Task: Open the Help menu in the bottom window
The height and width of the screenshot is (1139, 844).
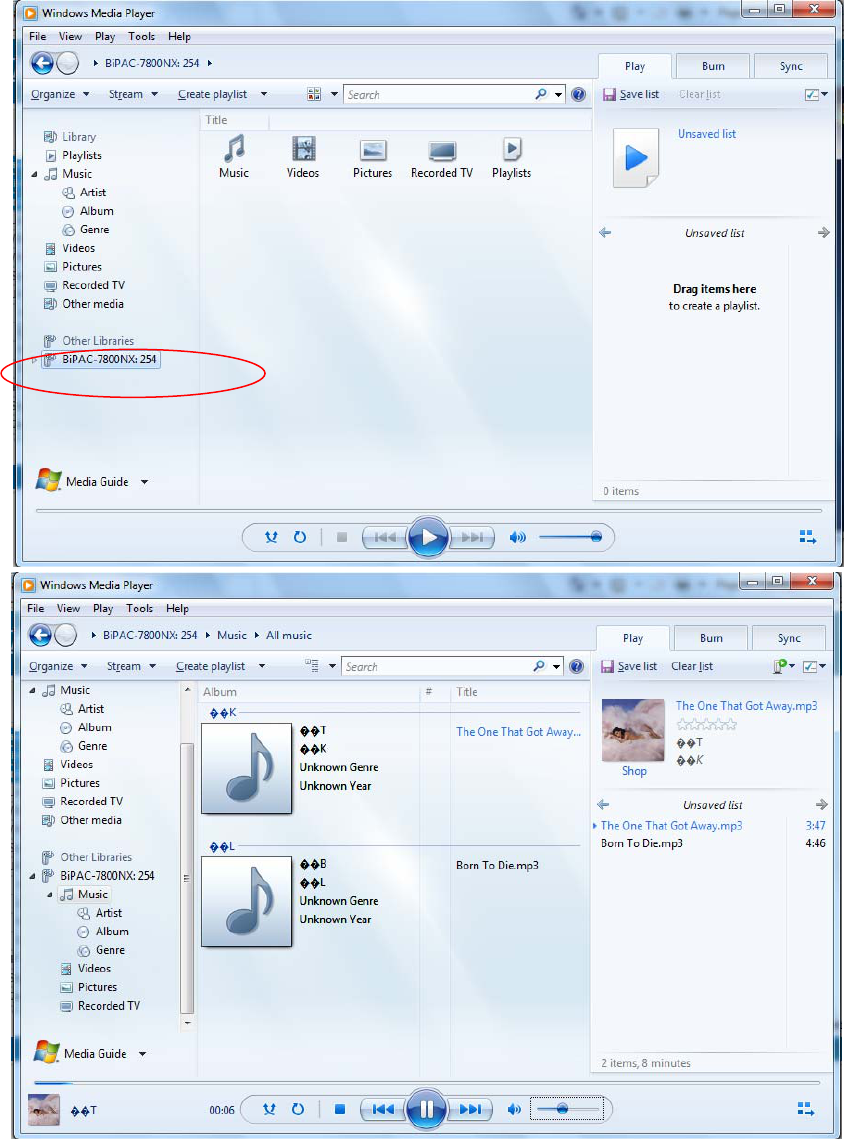Action: coord(177,609)
